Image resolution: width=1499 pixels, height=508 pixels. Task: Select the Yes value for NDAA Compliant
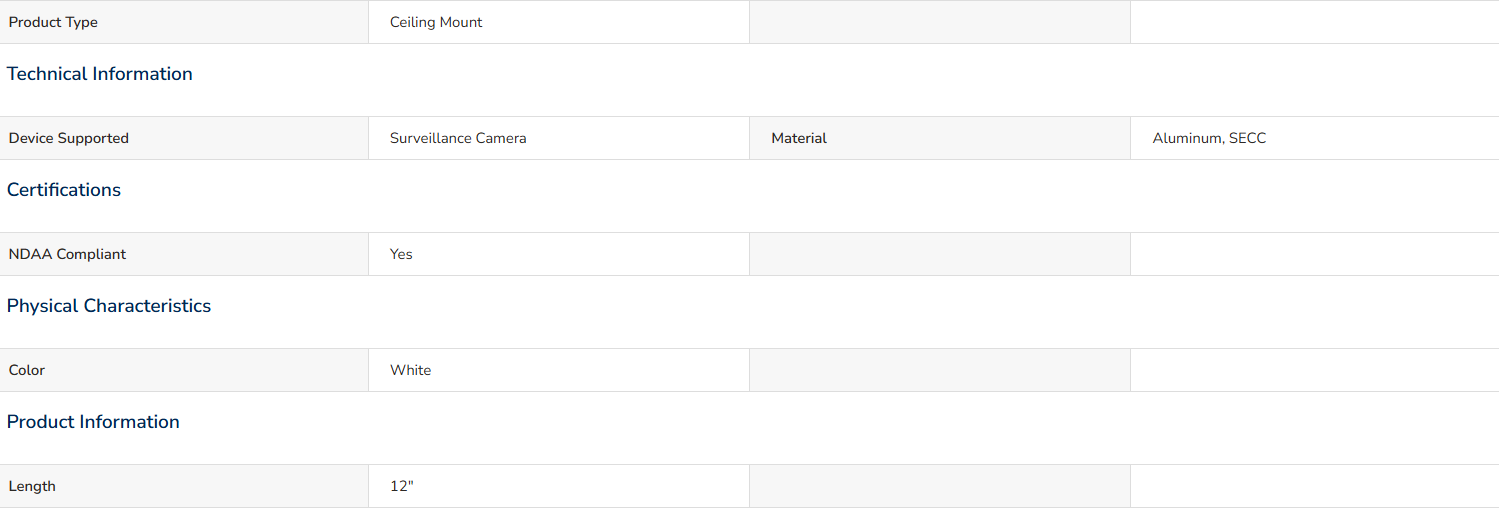[401, 254]
